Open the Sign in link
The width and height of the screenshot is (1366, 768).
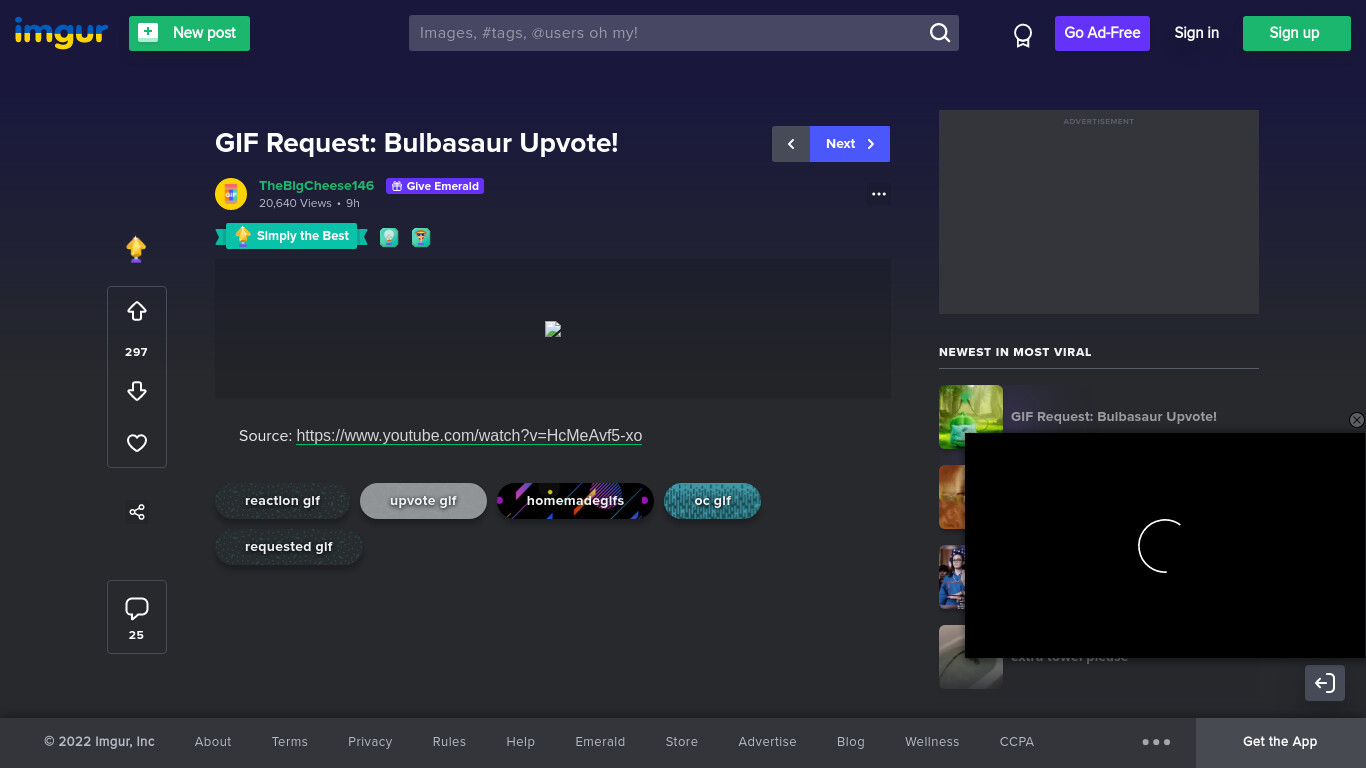click(1196, 33)
